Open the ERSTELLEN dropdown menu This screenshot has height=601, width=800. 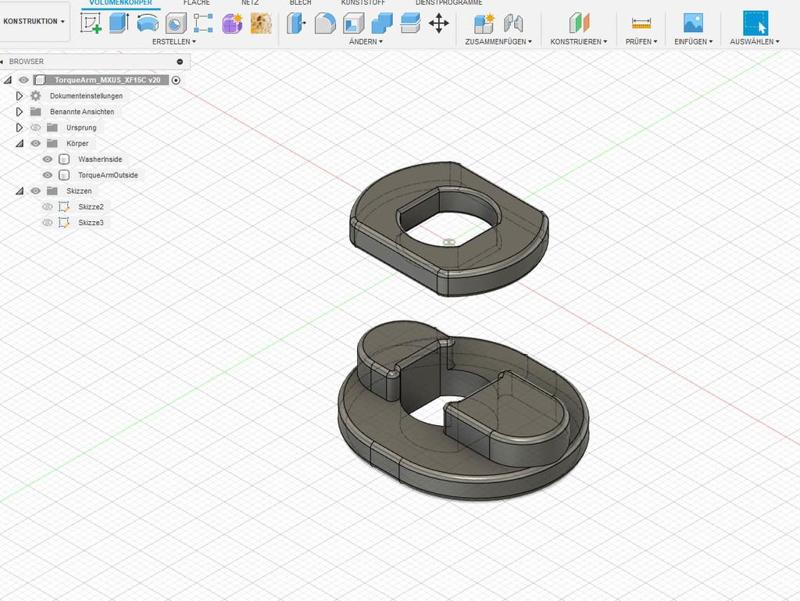click(174, 41)
